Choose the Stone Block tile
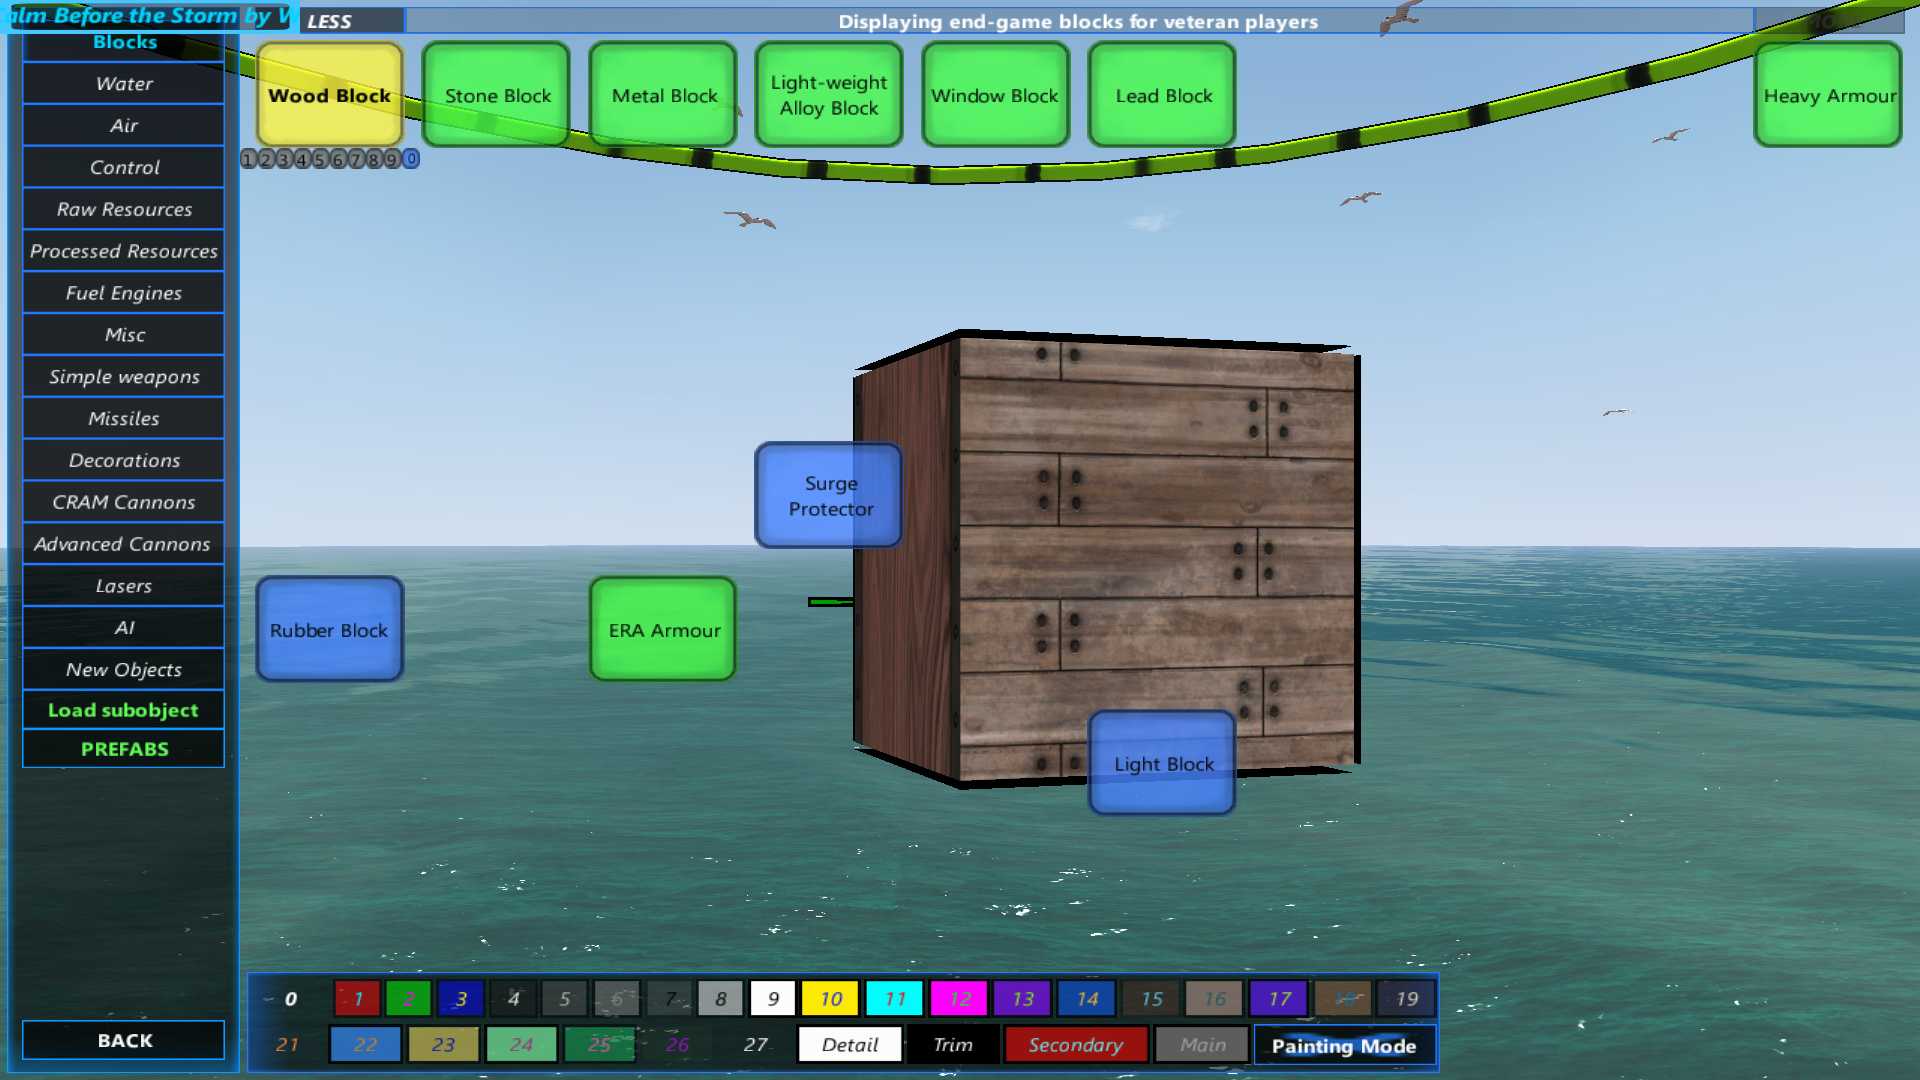 pos(497,96)
